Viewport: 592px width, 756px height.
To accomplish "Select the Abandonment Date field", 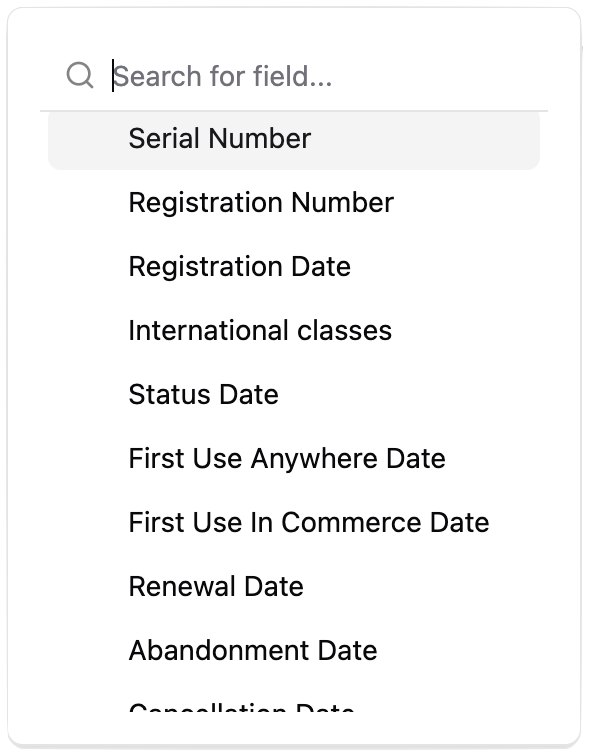I will [x=294, y=650].
